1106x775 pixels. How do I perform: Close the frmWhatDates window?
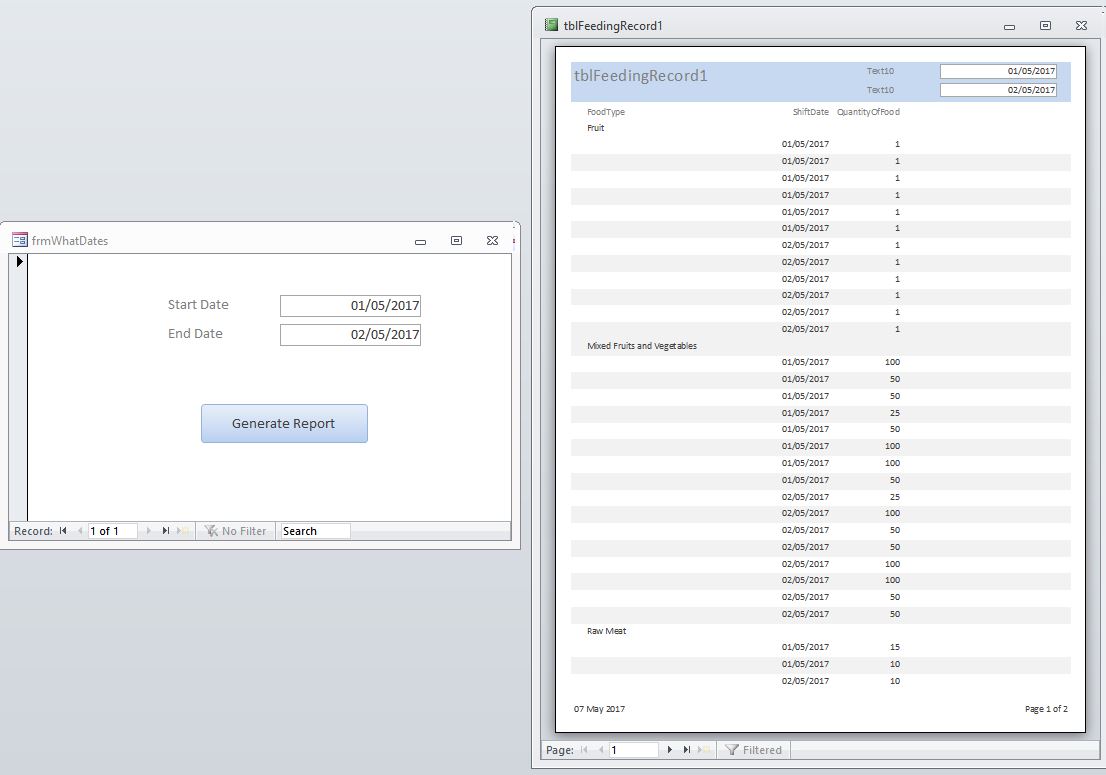(492, 240)
